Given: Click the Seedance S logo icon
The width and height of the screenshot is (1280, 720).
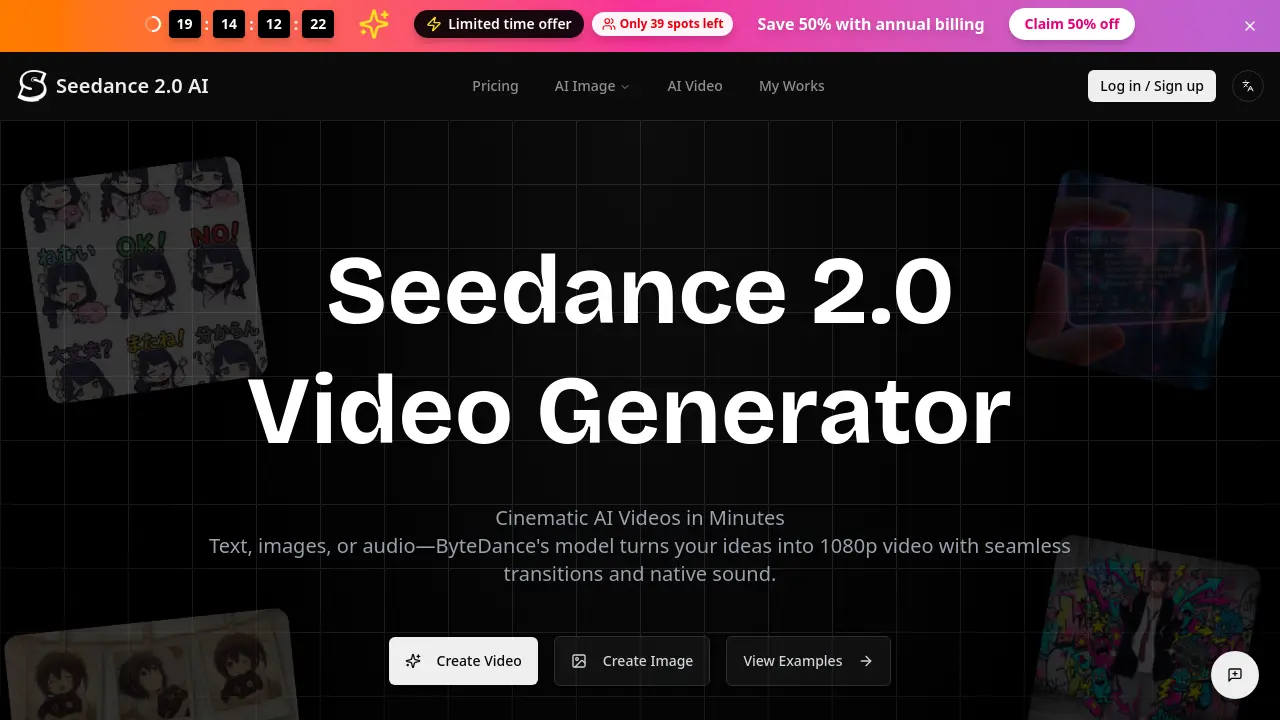Looking at the screenshot, I should click(33, 86).
